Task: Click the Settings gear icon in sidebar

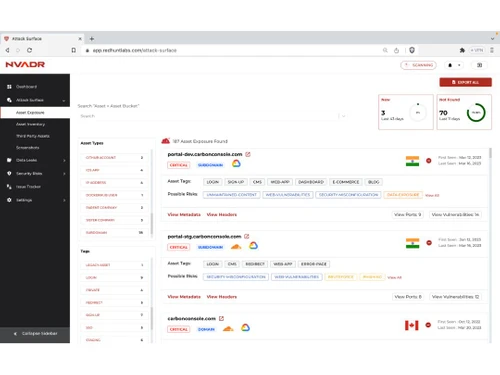Action: (x=9, y=200)
